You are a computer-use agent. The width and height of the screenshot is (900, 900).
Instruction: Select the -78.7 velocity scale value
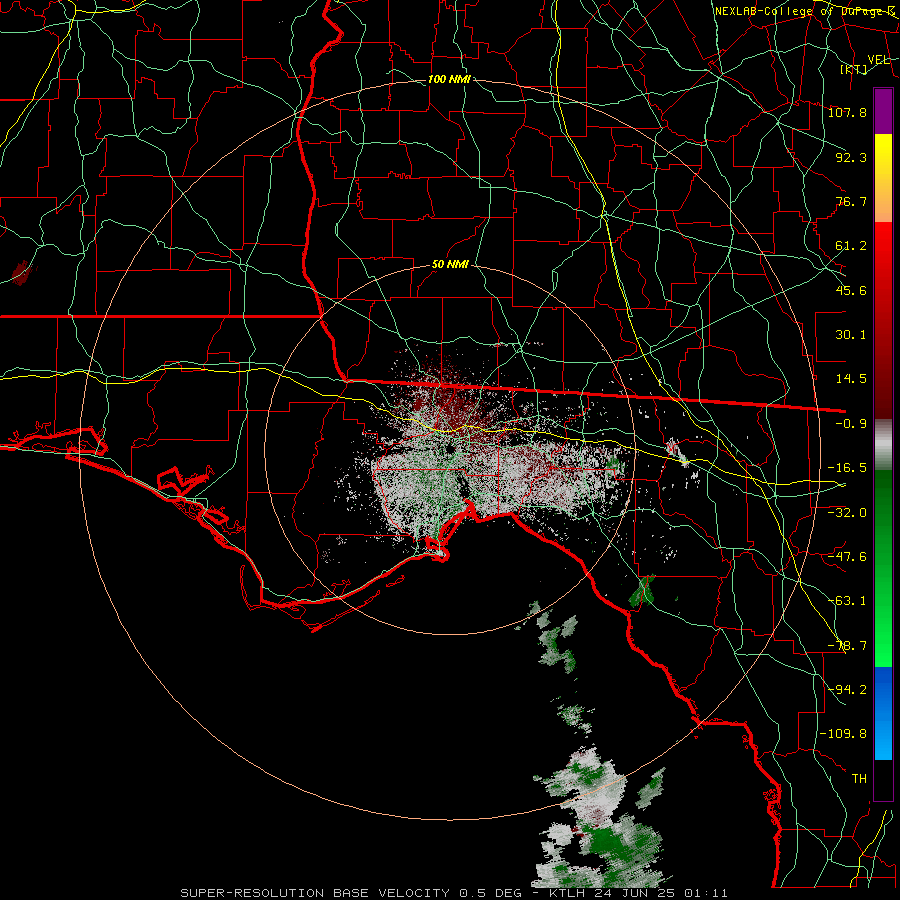coord(847,646)
